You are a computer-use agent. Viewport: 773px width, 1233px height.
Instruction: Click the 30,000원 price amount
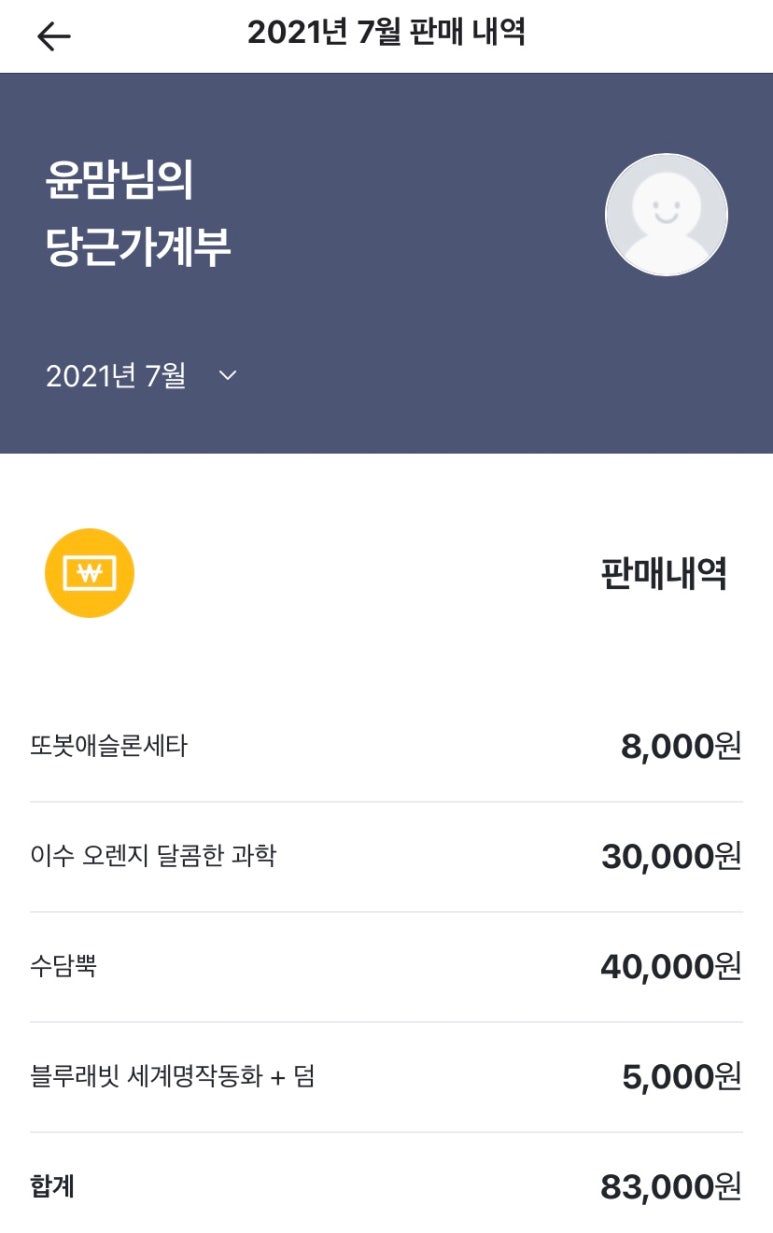670,857
